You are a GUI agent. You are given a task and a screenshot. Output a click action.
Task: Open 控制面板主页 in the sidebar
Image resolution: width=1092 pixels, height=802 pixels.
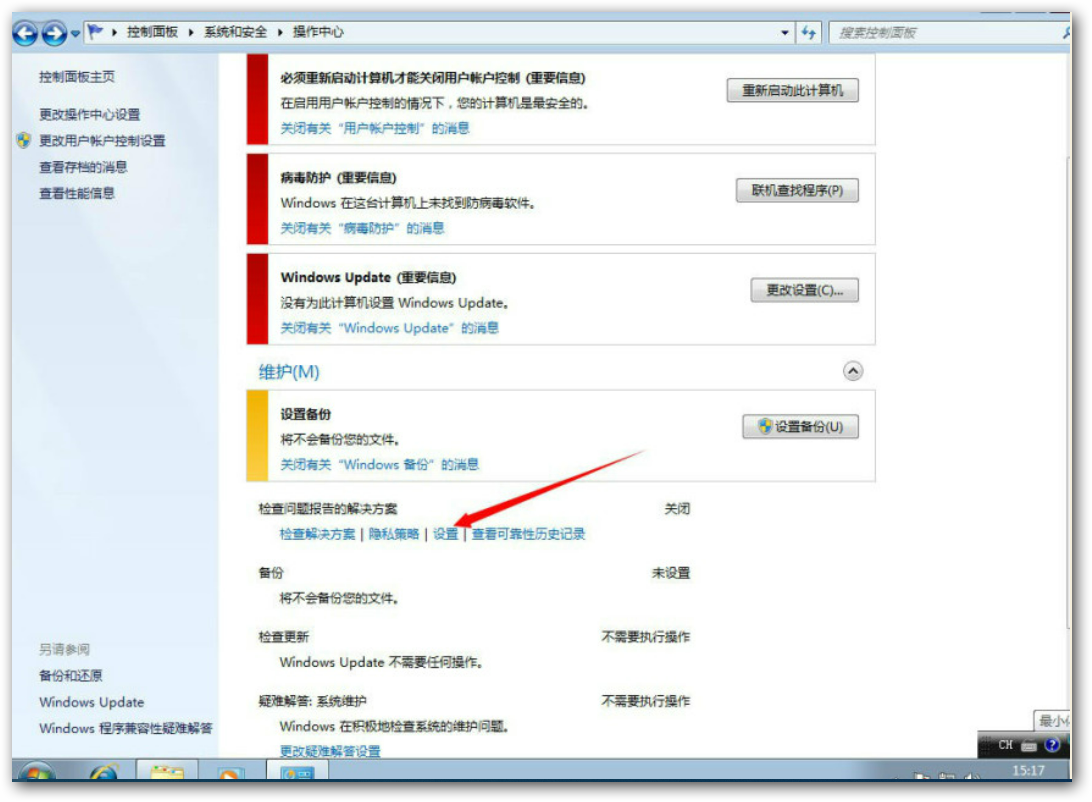(x=77, y=77)
